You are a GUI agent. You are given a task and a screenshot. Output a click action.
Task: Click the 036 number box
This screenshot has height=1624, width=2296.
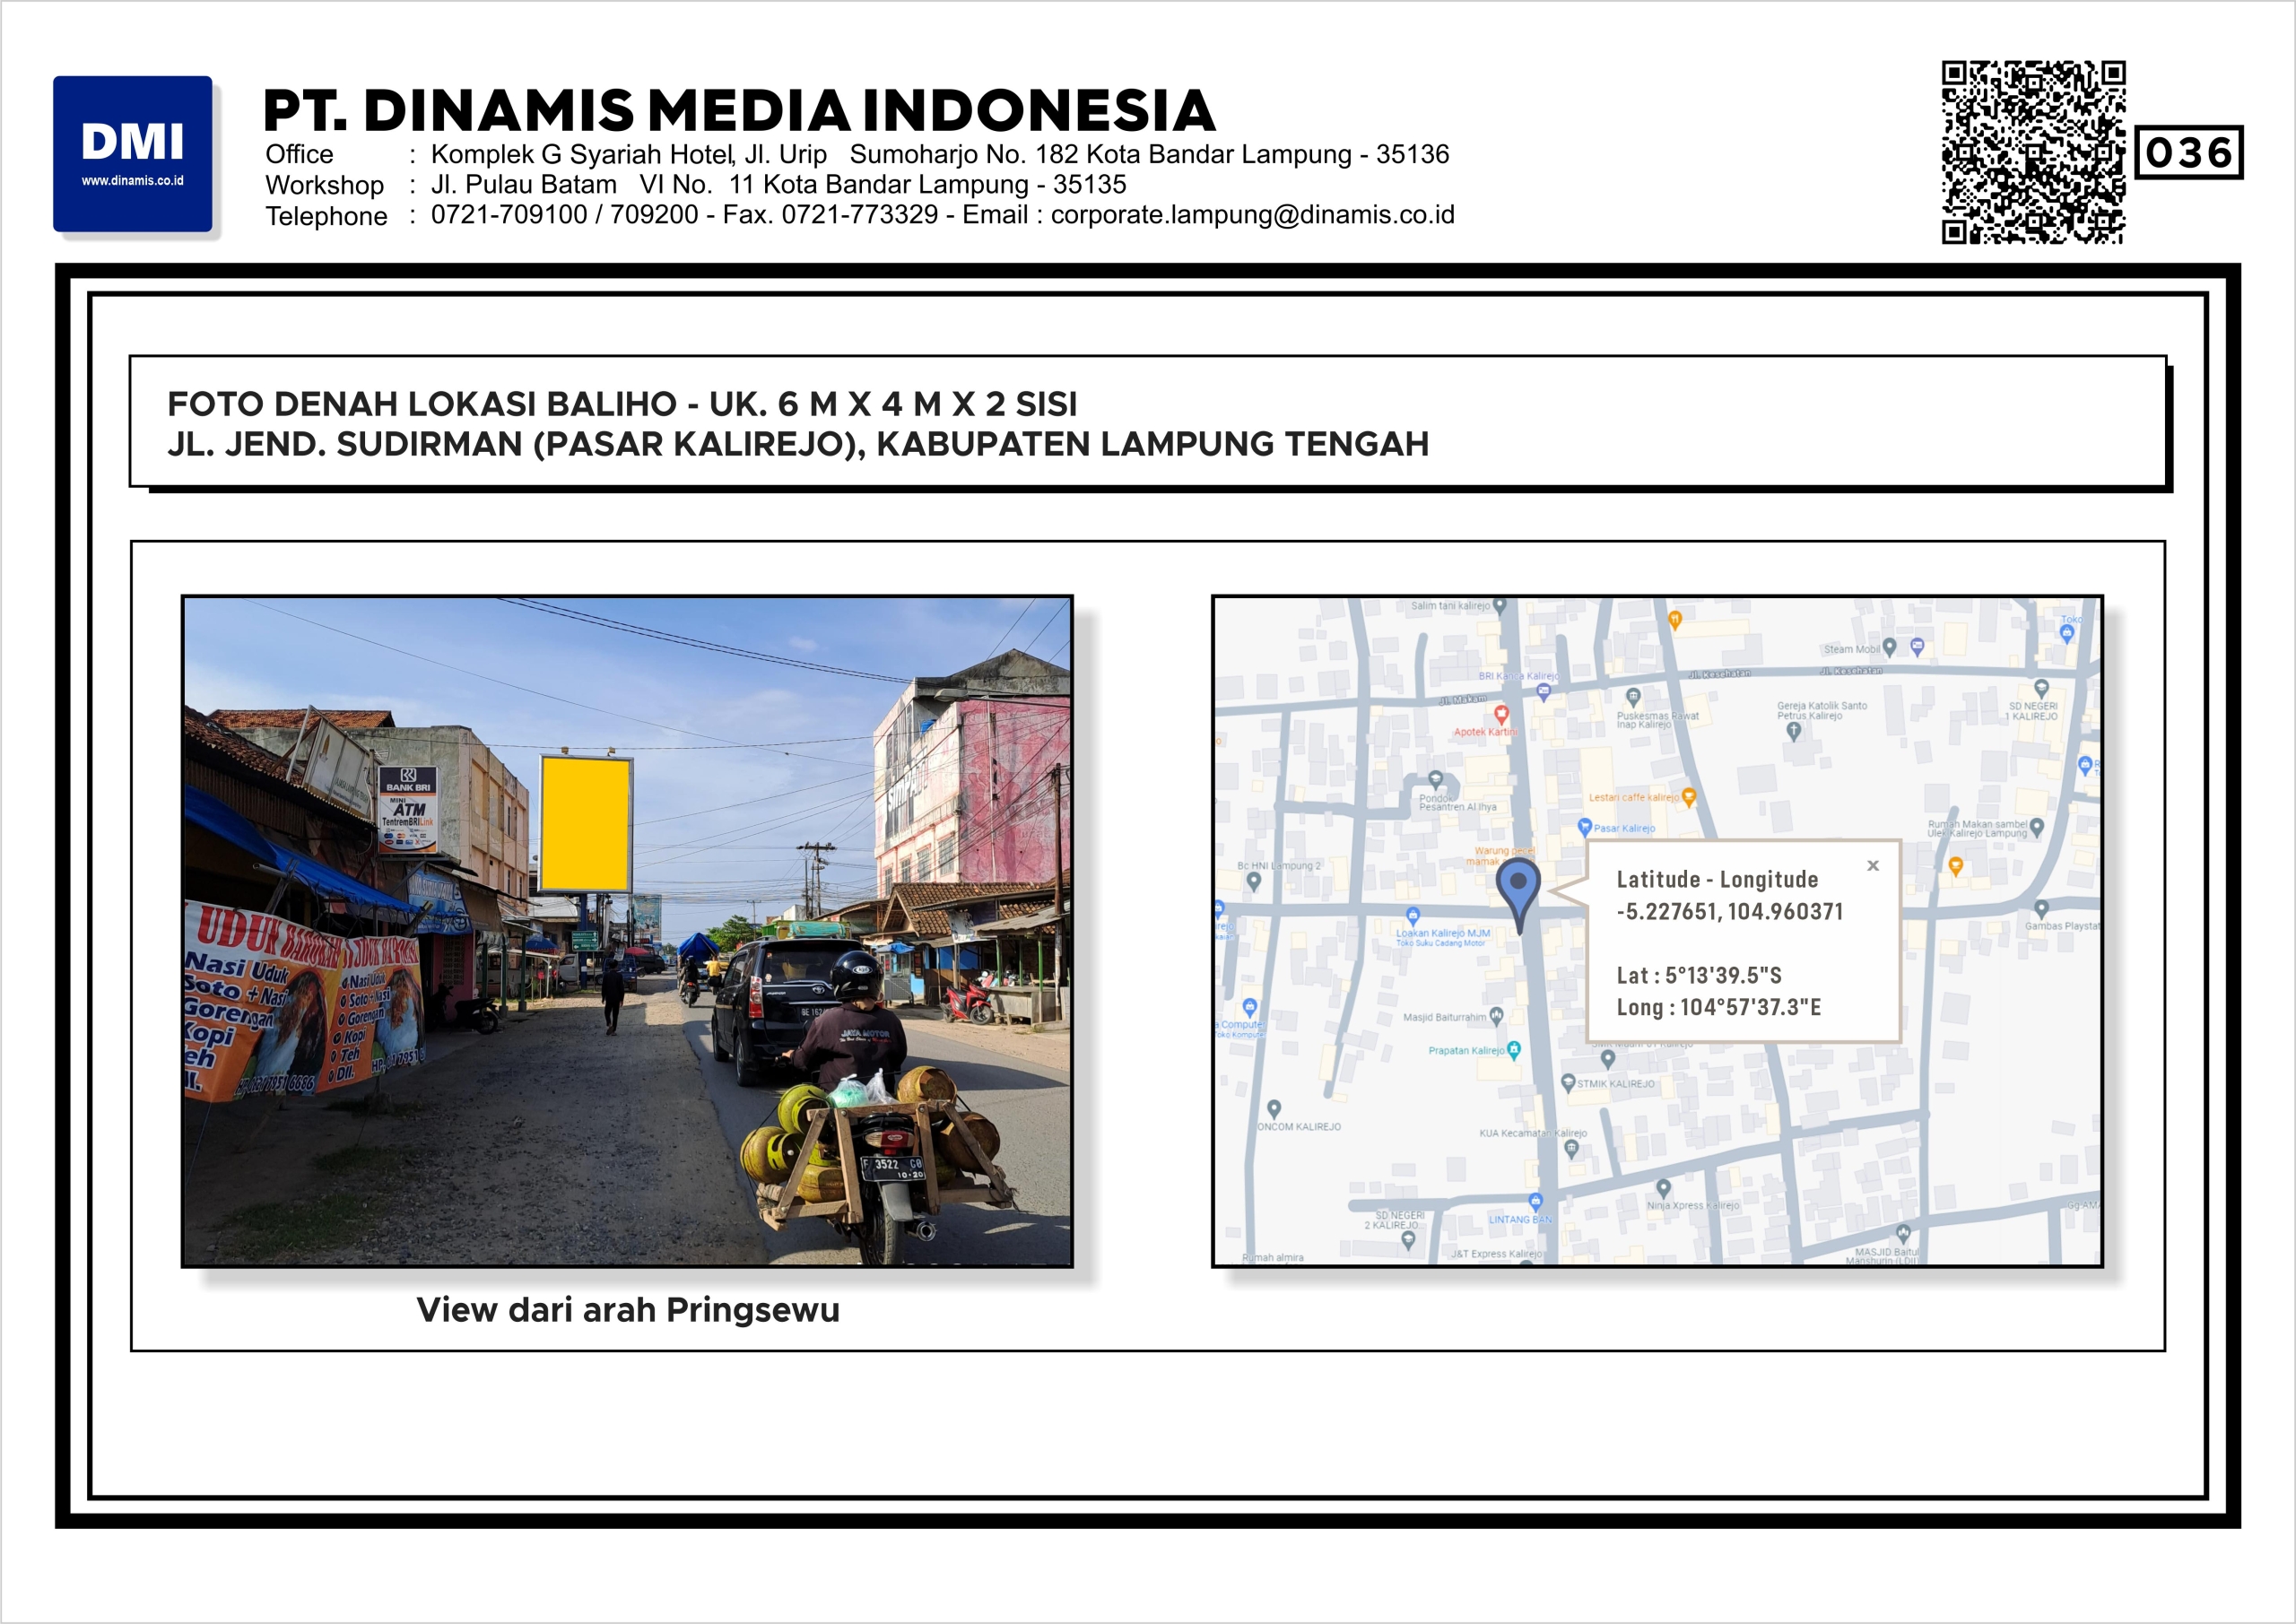(2188, 153)
